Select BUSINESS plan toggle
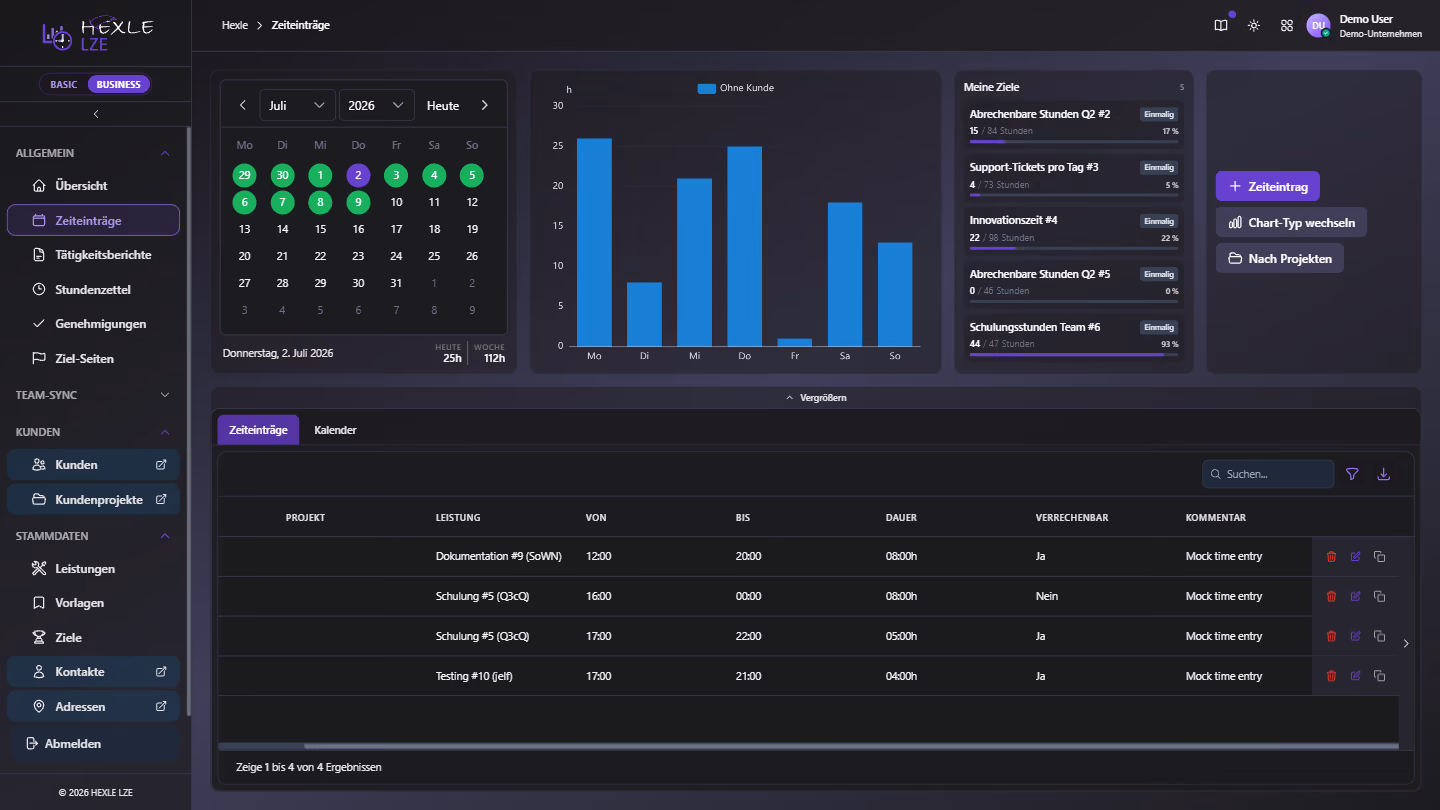The image size is (1440, 810). pos(119,84)
